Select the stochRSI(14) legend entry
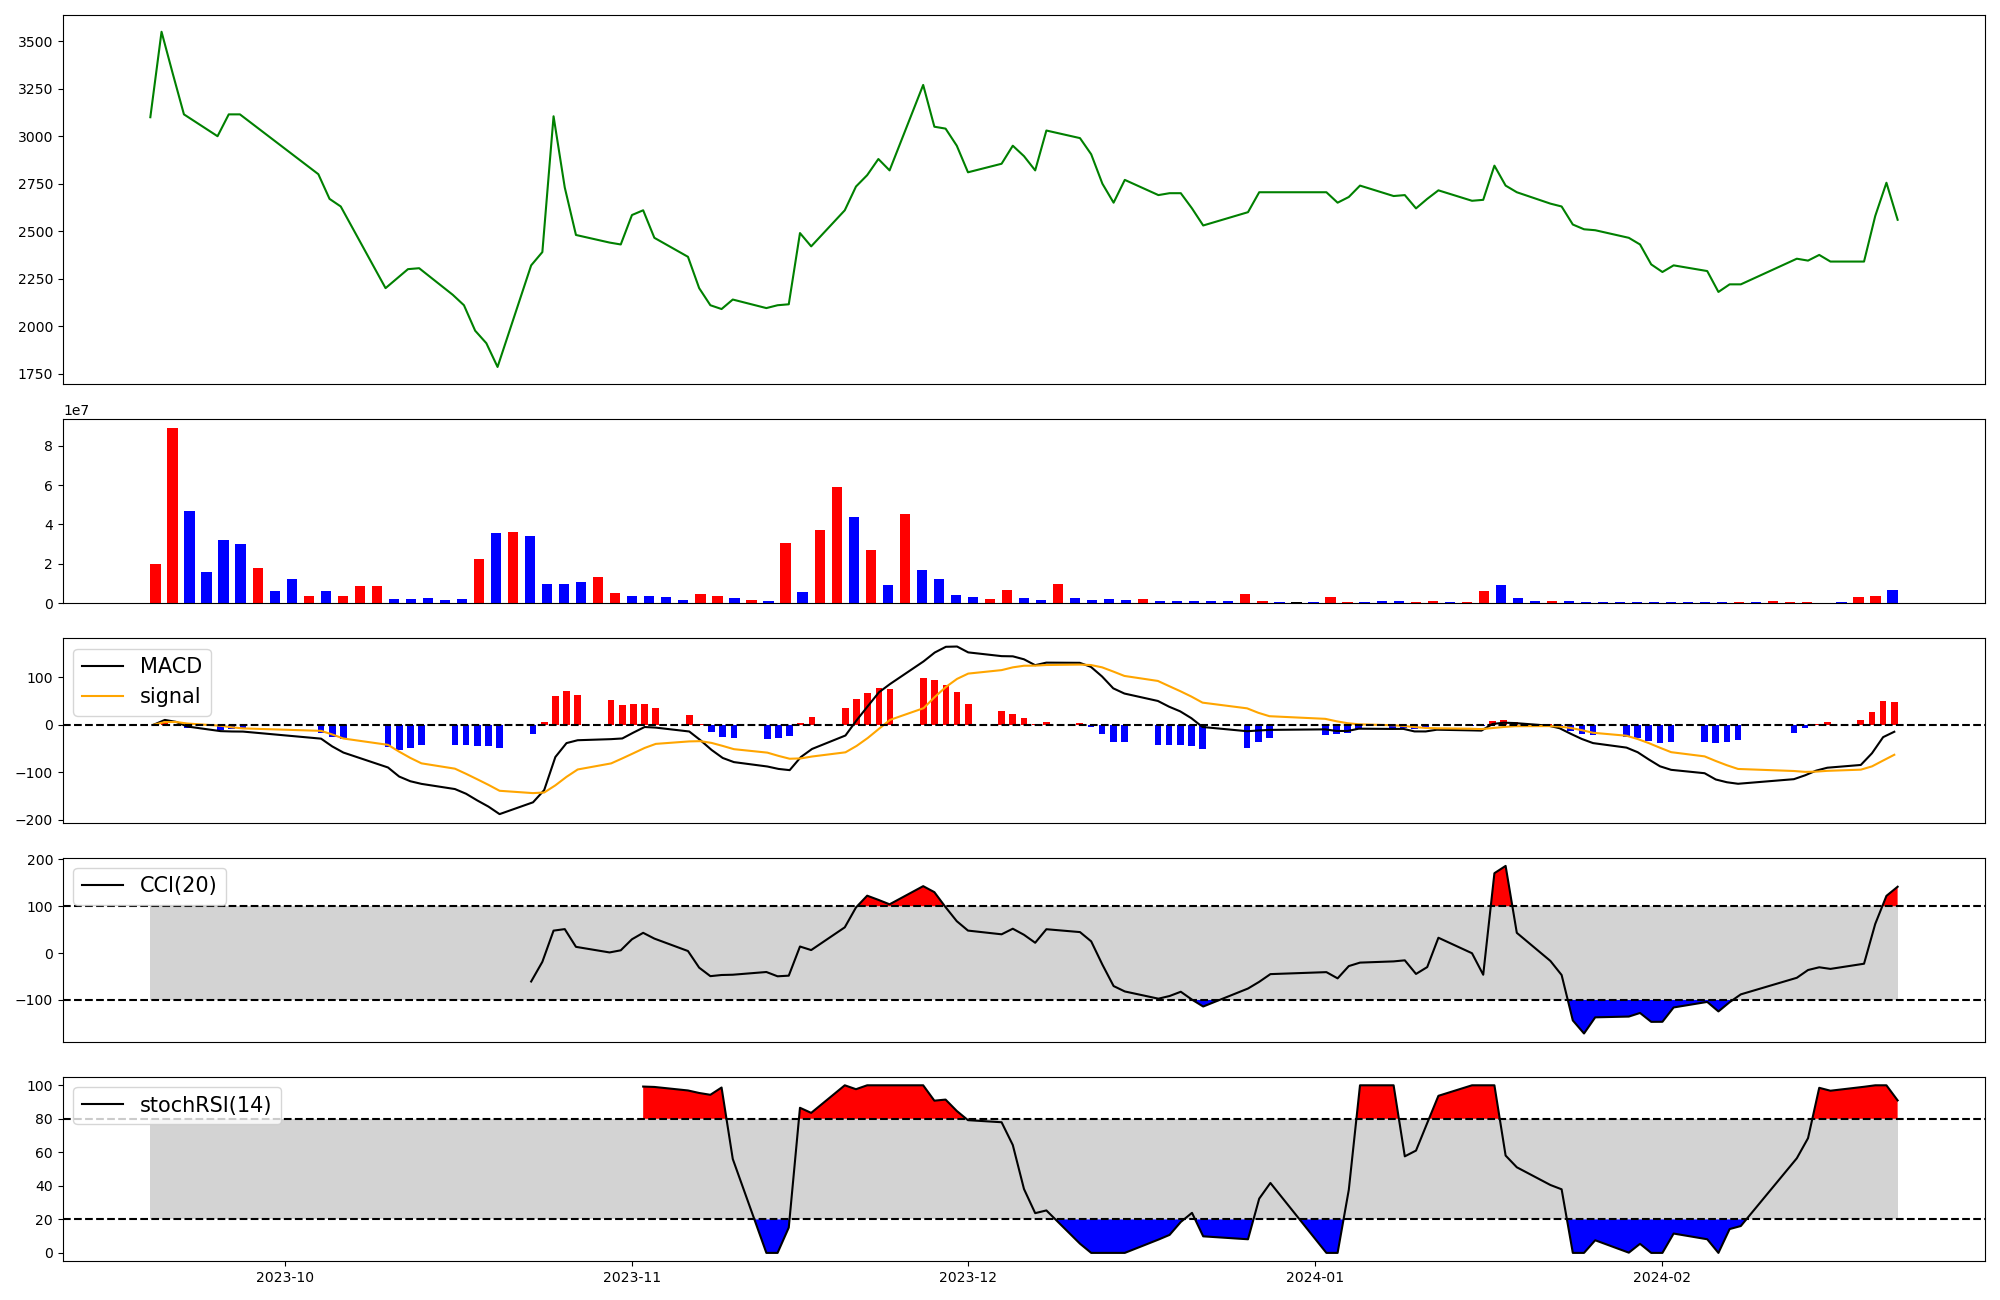 [205, 1105]
